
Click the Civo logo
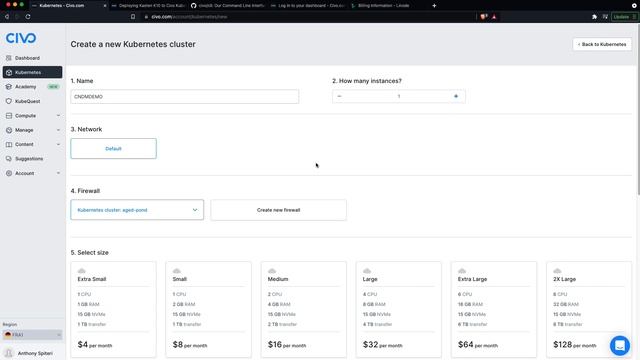pyautogui.click(x=21, y=38)
